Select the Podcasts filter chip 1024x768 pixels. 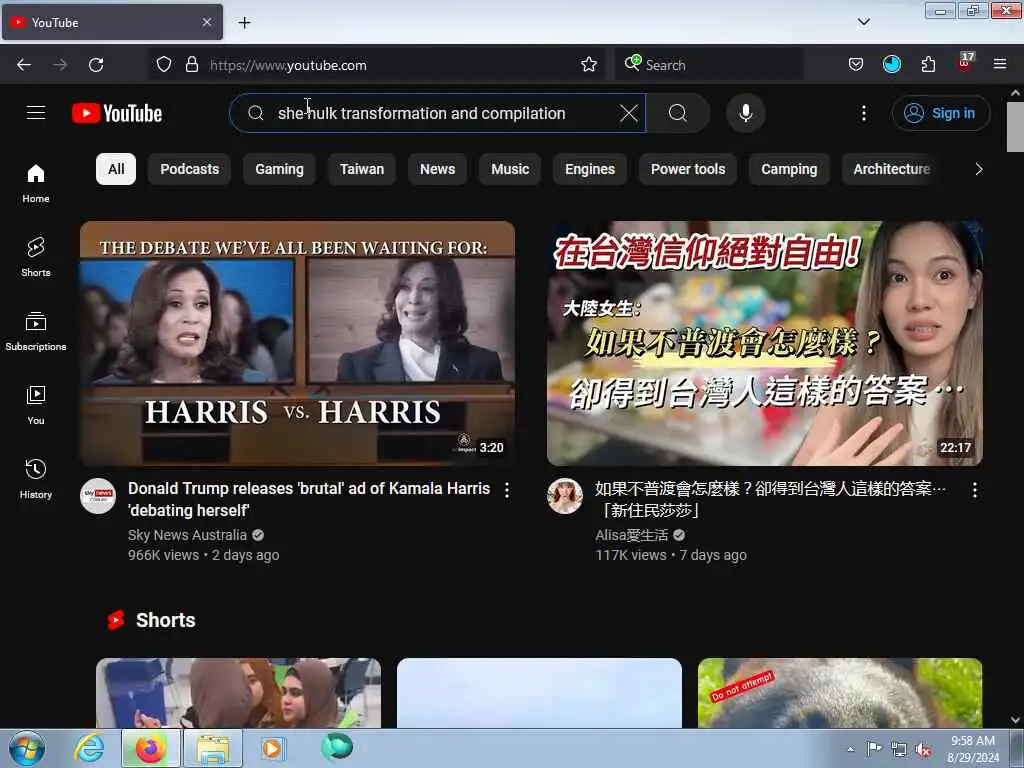[x=189, y=169]
